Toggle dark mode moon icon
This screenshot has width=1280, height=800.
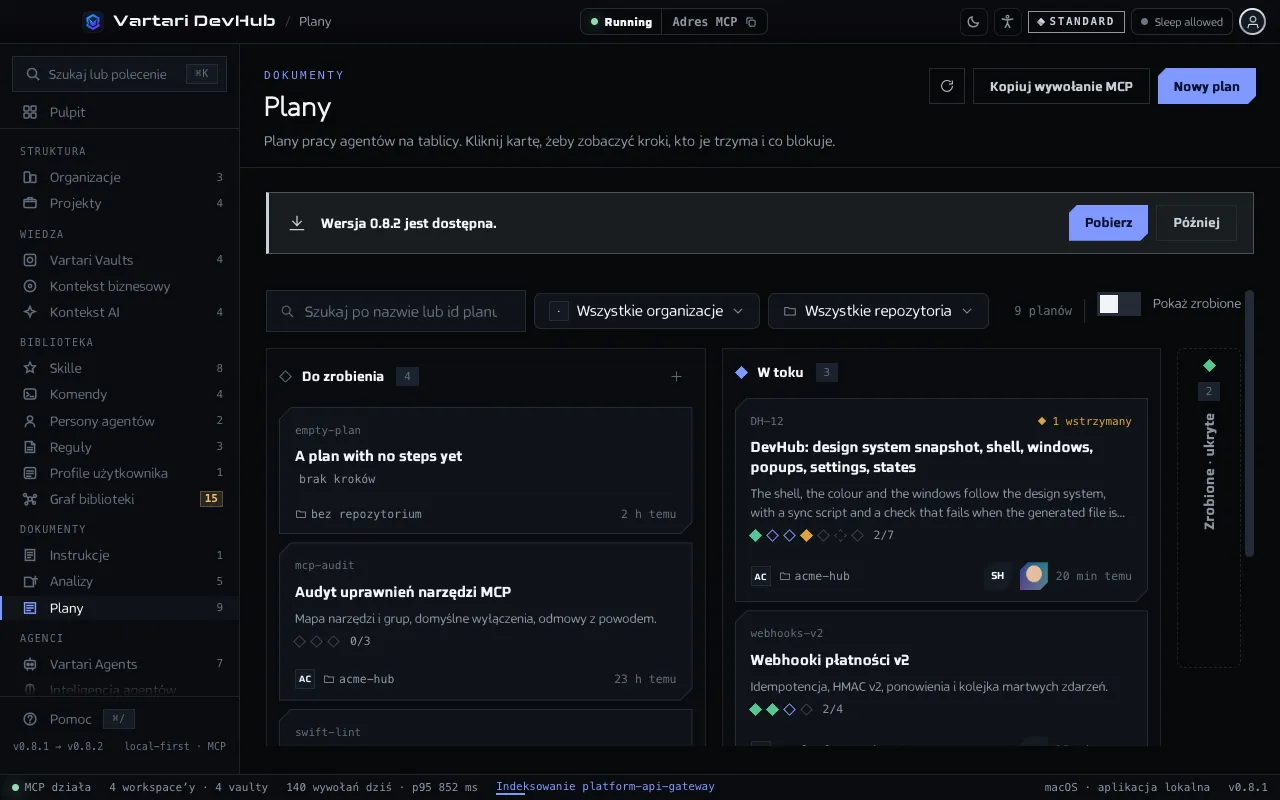click(973, 21)
